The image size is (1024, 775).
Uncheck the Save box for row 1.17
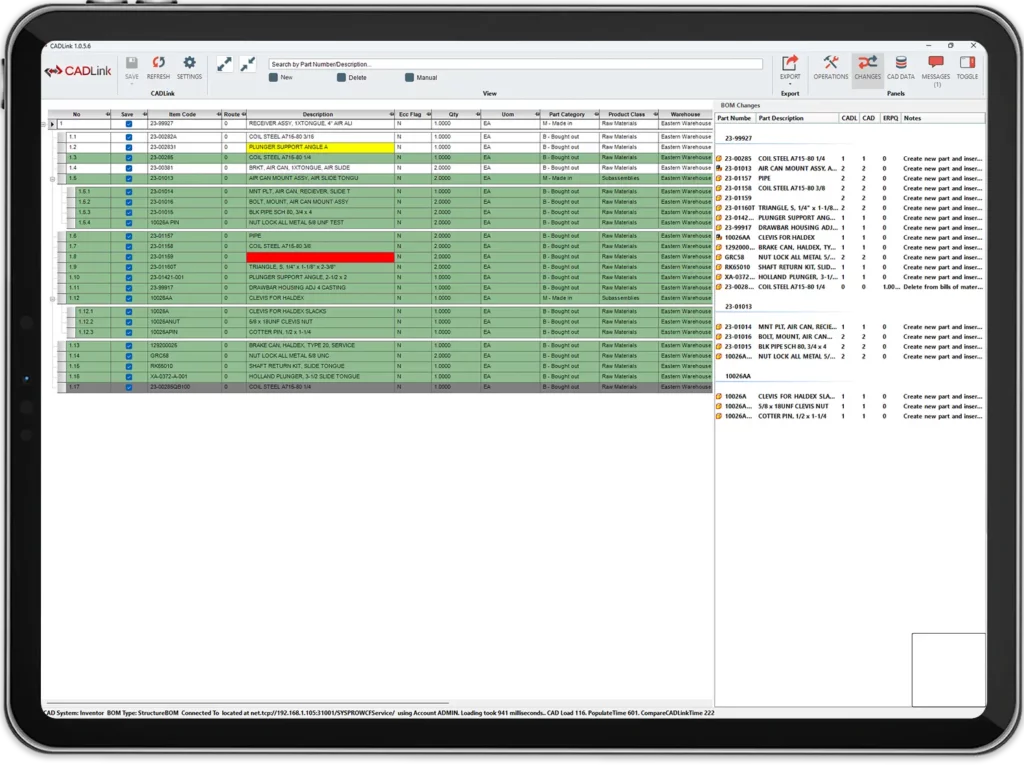point(129,388)
